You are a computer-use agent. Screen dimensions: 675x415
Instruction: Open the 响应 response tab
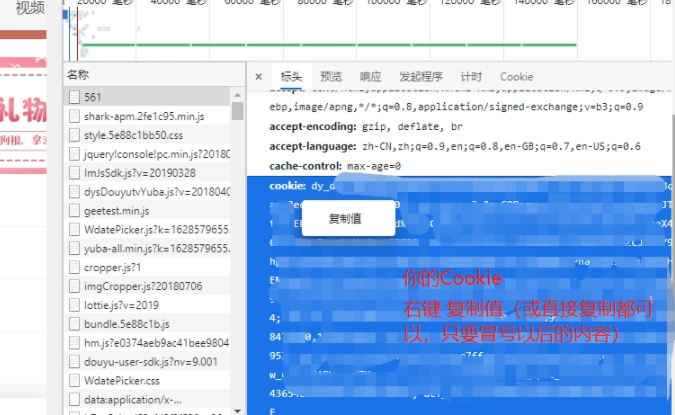point(370,77)
